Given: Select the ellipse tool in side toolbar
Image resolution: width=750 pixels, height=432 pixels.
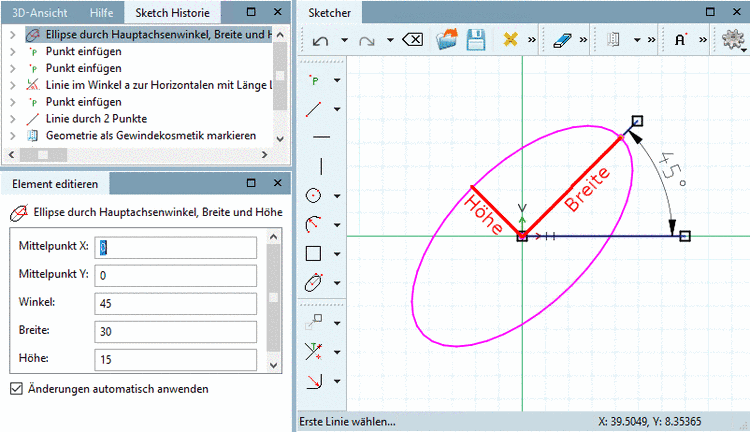Looking at the screenshot, I should pyautogui.click(x=313, y=282).
